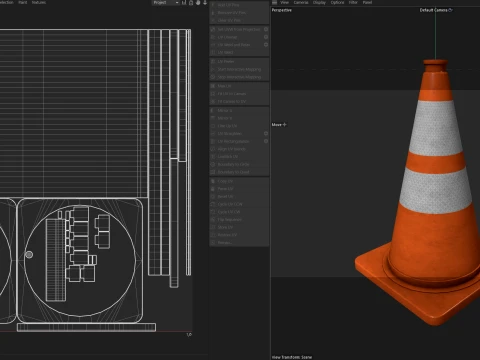The height and width of the screenshot is (360, 480).
Task: Click the UV Rectangularize icon
Action: pos(213,141)
